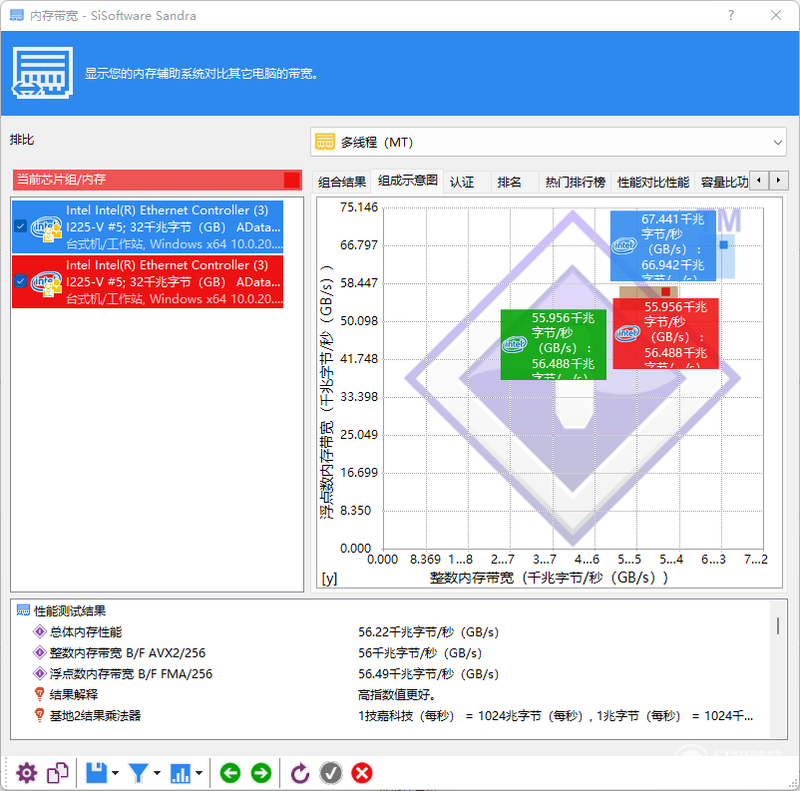The height and width of the screenshot is (791, 800).
Task: Click the red X cancel icon
Action: point(362,773)
